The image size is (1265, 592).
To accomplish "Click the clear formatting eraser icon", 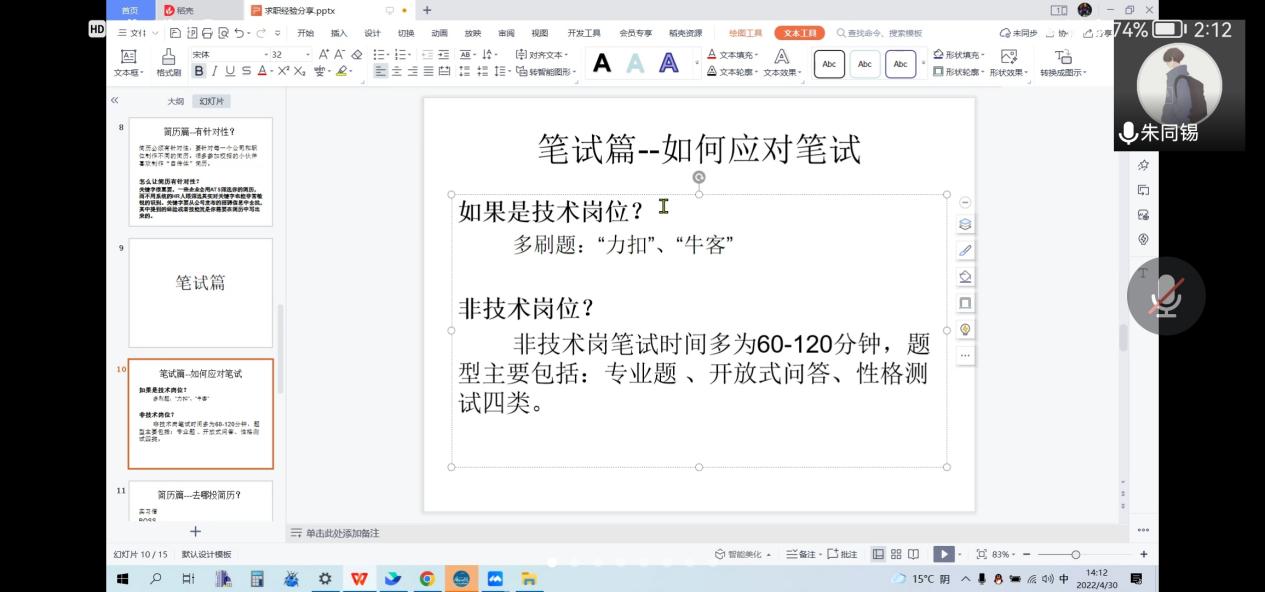I will point(357,55).
